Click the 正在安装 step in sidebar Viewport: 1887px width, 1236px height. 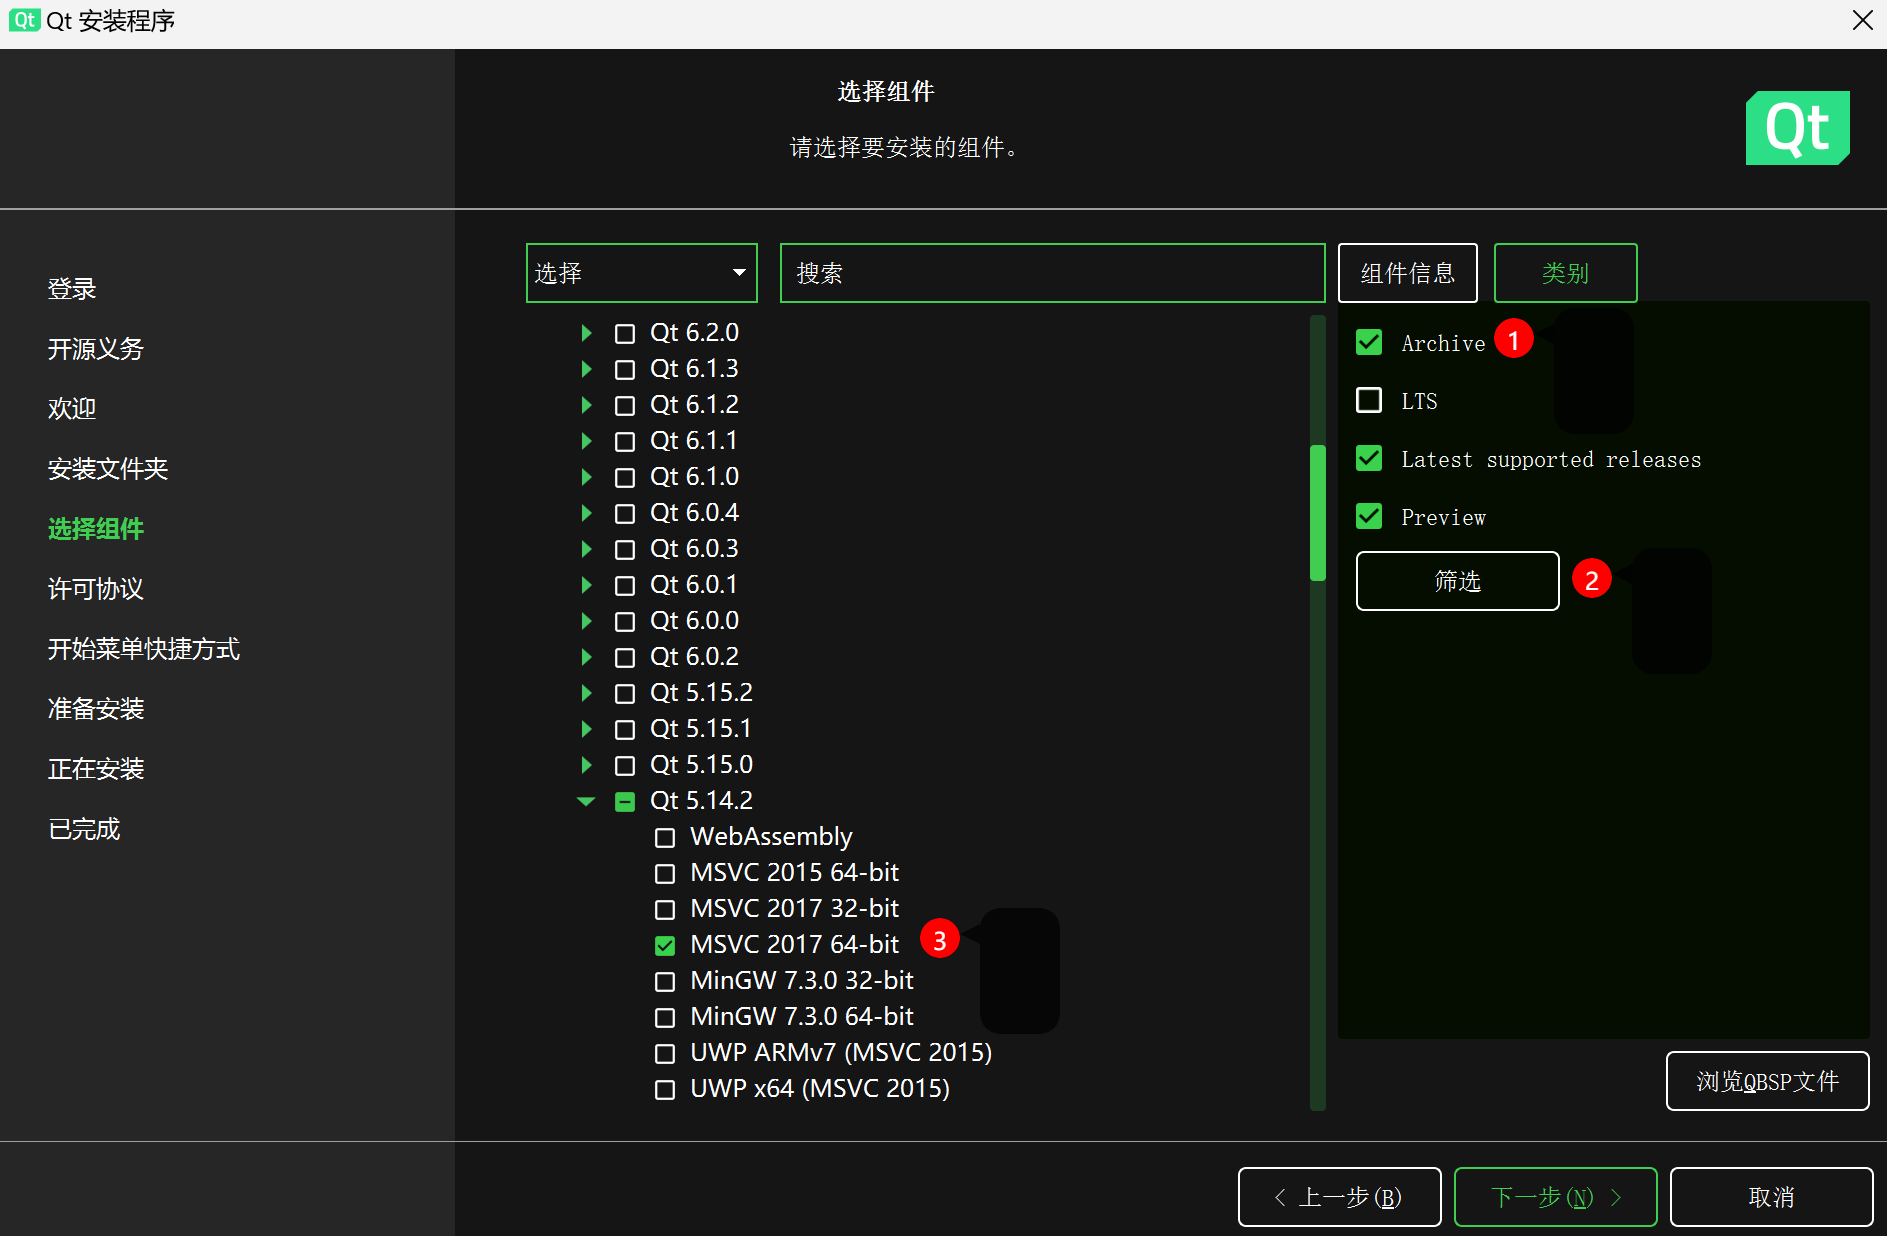(96, 769)
